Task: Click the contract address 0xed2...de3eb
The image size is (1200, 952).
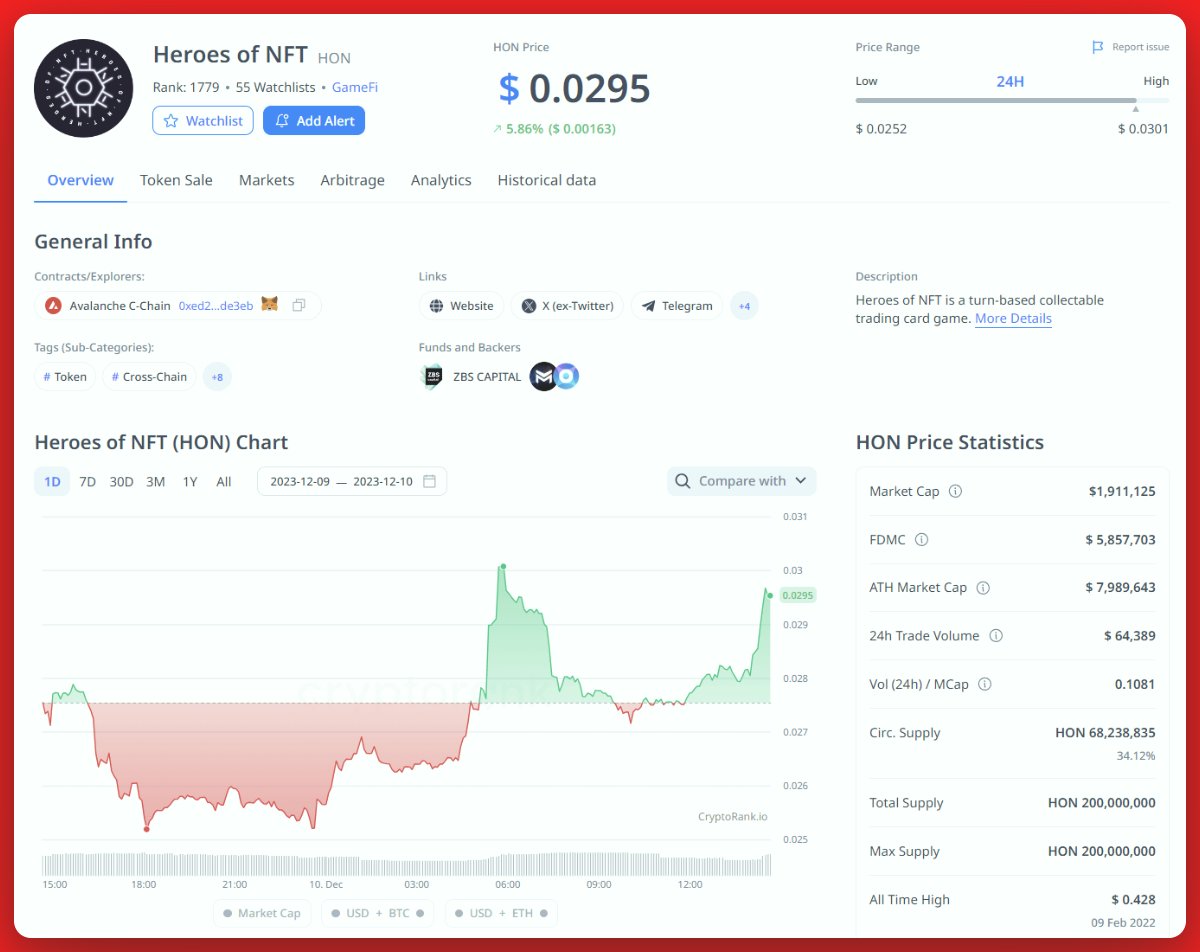Action: (216, 305)
